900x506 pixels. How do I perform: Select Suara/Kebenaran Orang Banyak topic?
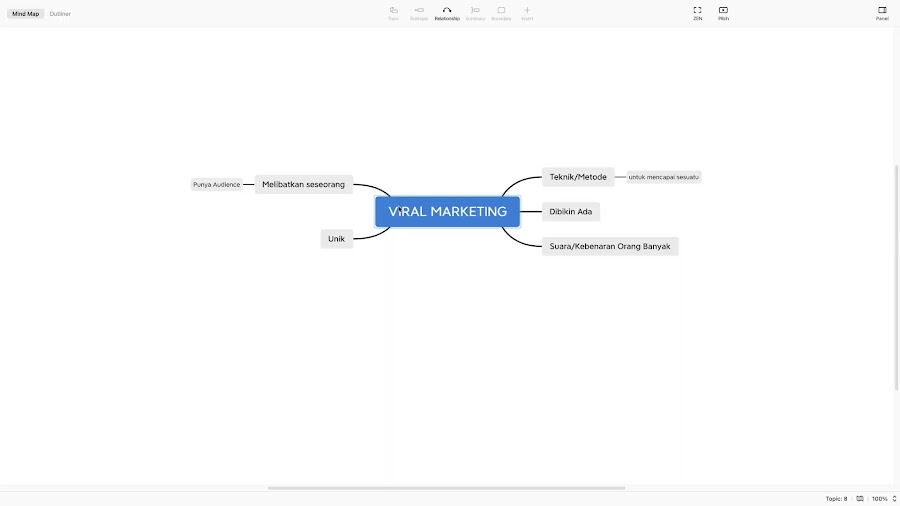(610, 246)
